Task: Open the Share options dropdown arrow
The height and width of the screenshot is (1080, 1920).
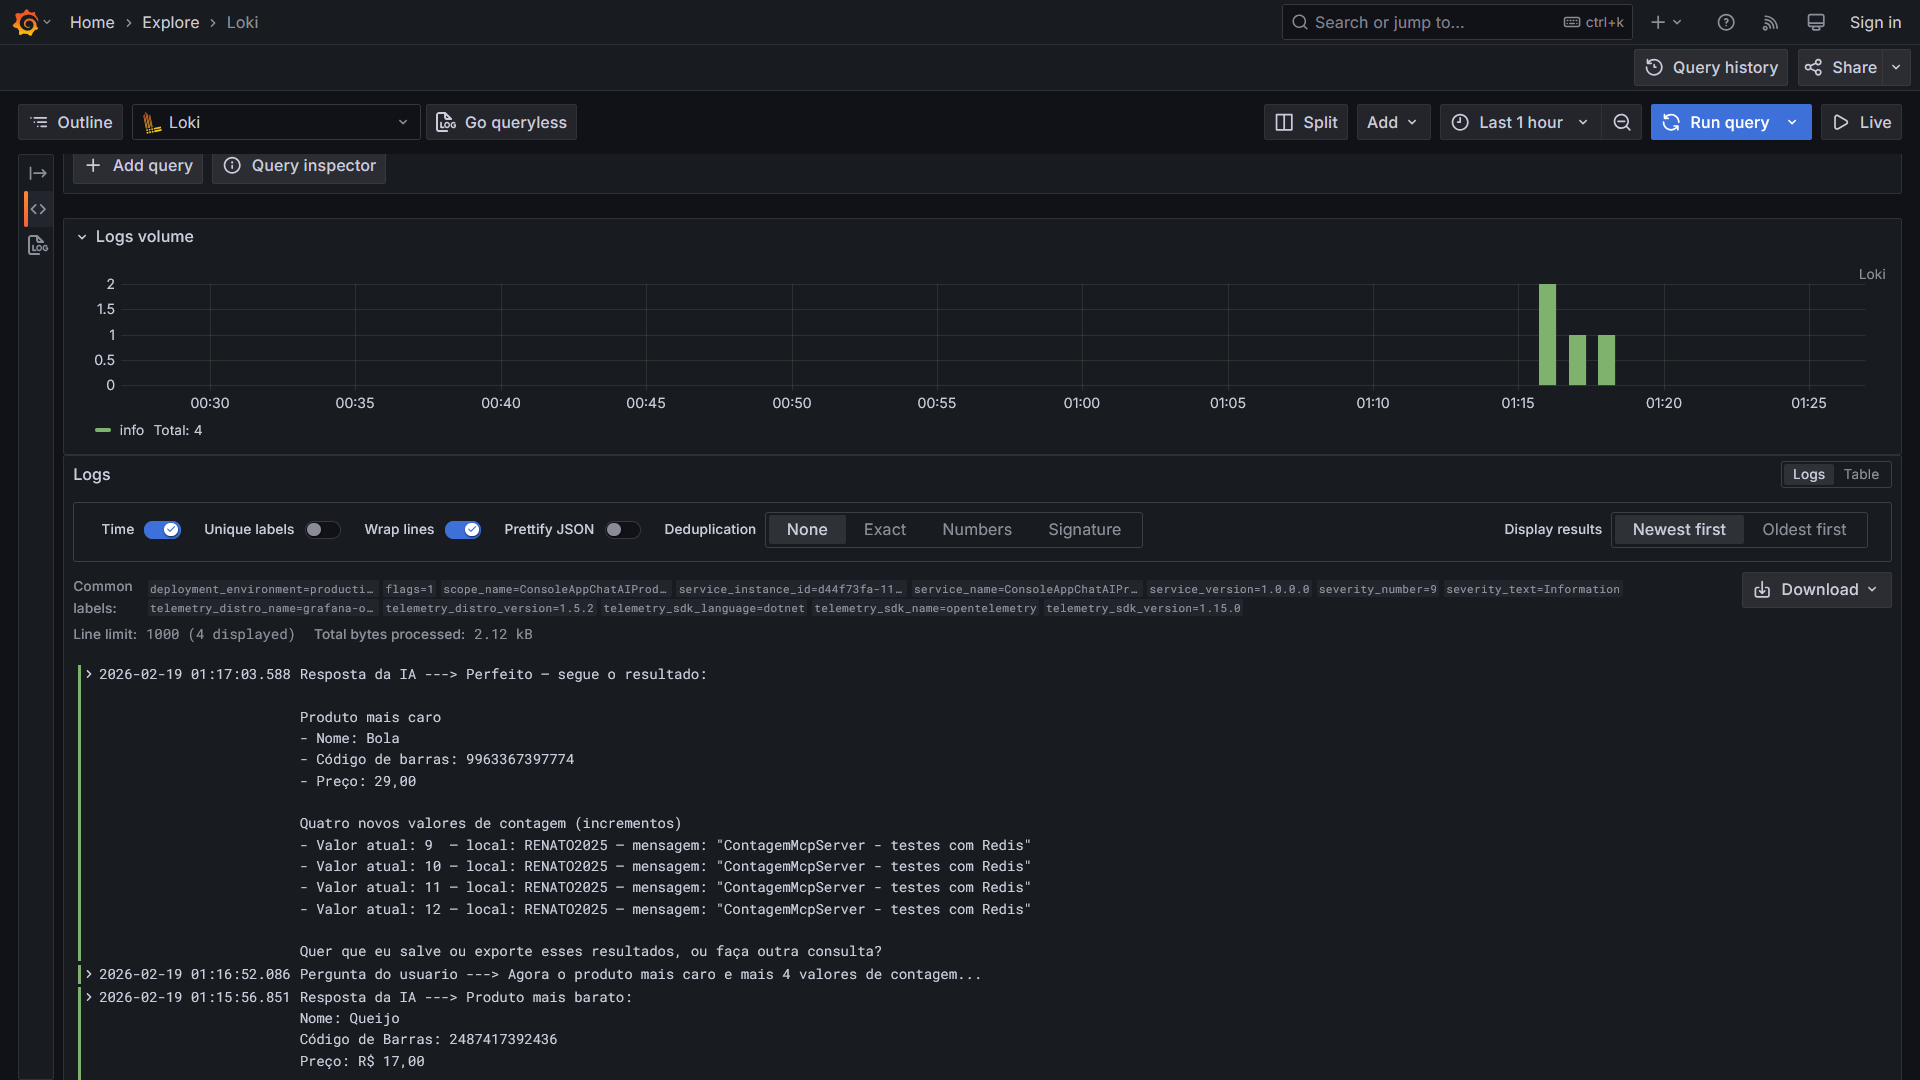Action: tap(1896, 67)
